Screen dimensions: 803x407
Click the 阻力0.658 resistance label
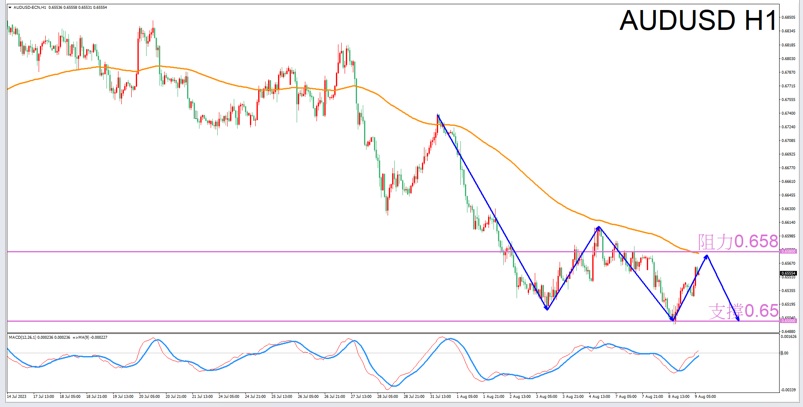click(x=738, y=242)
